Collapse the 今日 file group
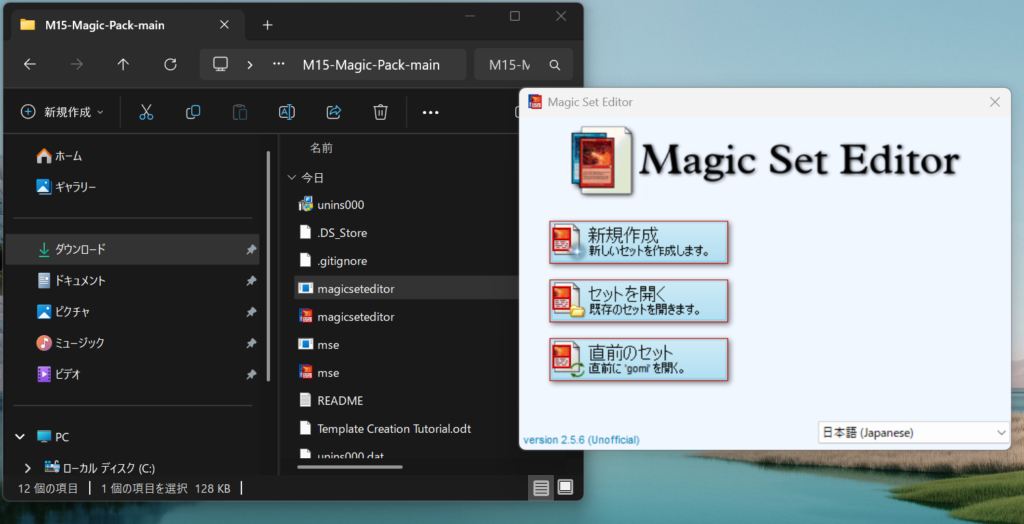Image resolution: width=1024 pixels, height=524 pixels. click(x=292, y=177)
